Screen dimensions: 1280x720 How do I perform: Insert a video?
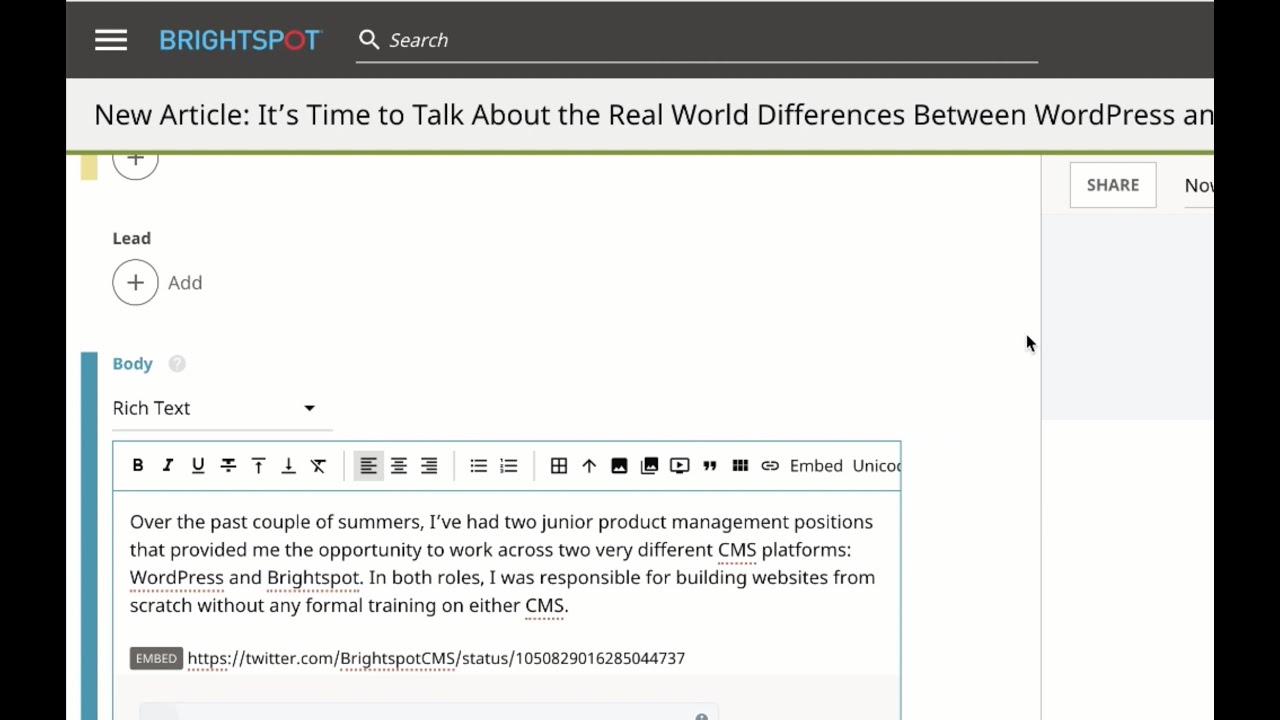680,466
